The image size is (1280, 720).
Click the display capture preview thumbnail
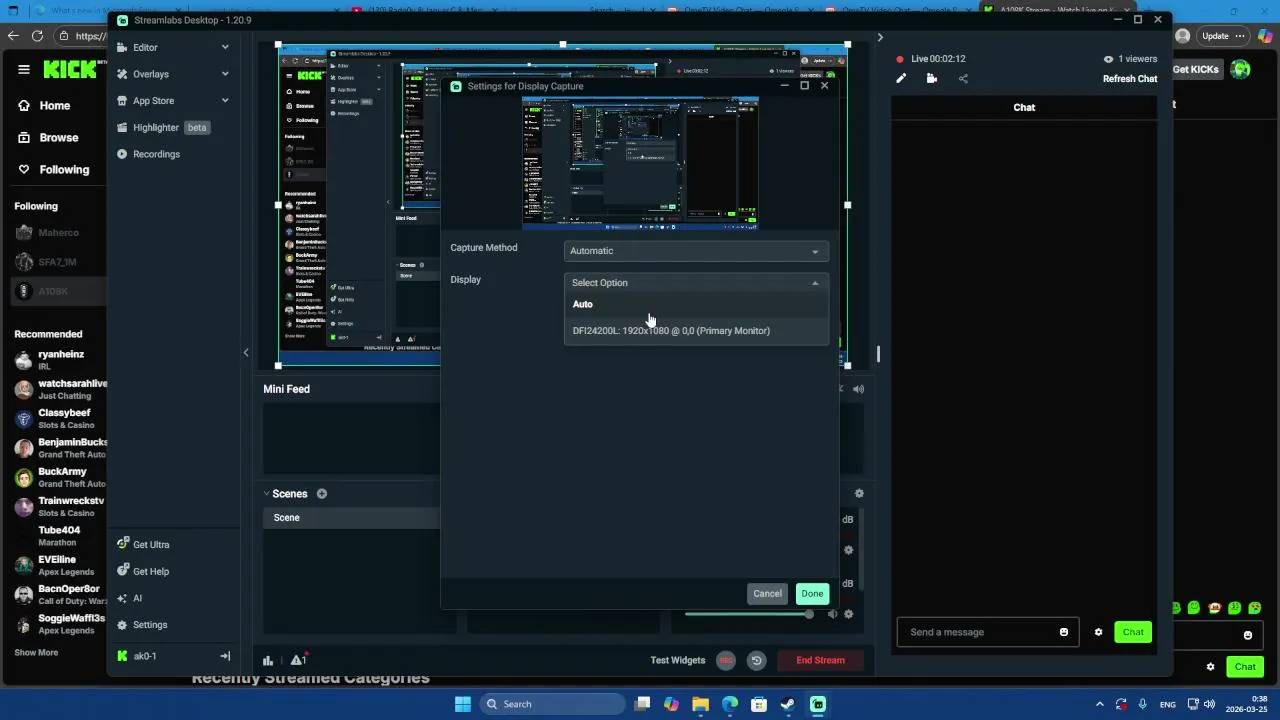[x=640, y=163]
